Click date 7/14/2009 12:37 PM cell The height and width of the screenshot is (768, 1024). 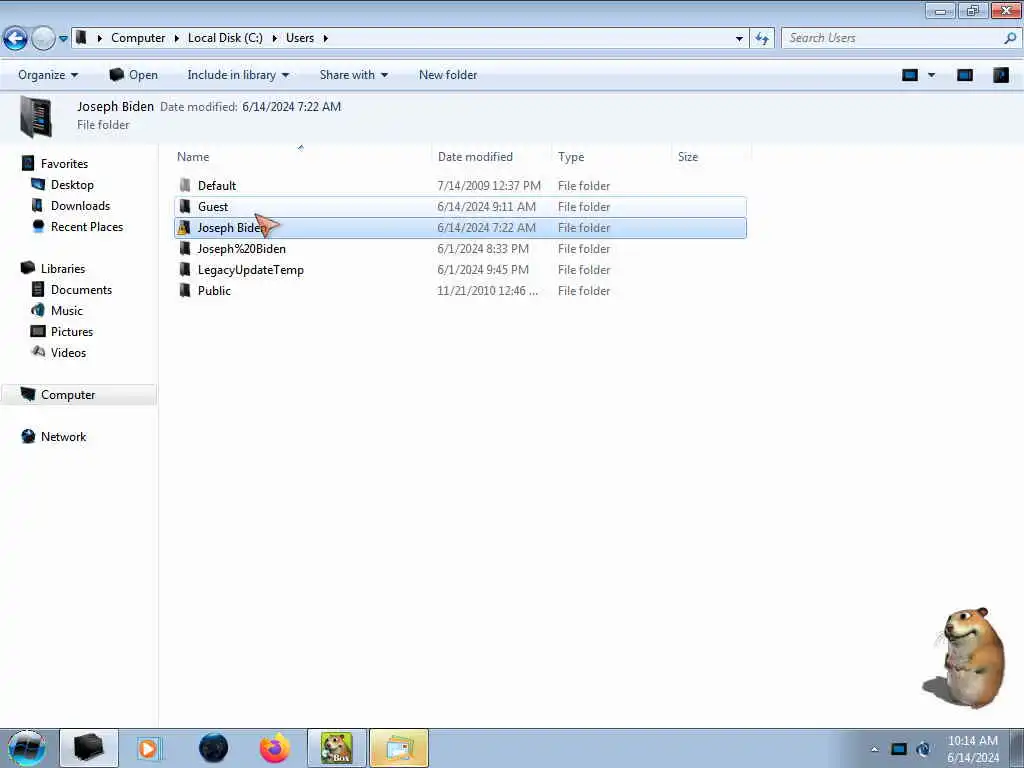(x=489, y=185)
